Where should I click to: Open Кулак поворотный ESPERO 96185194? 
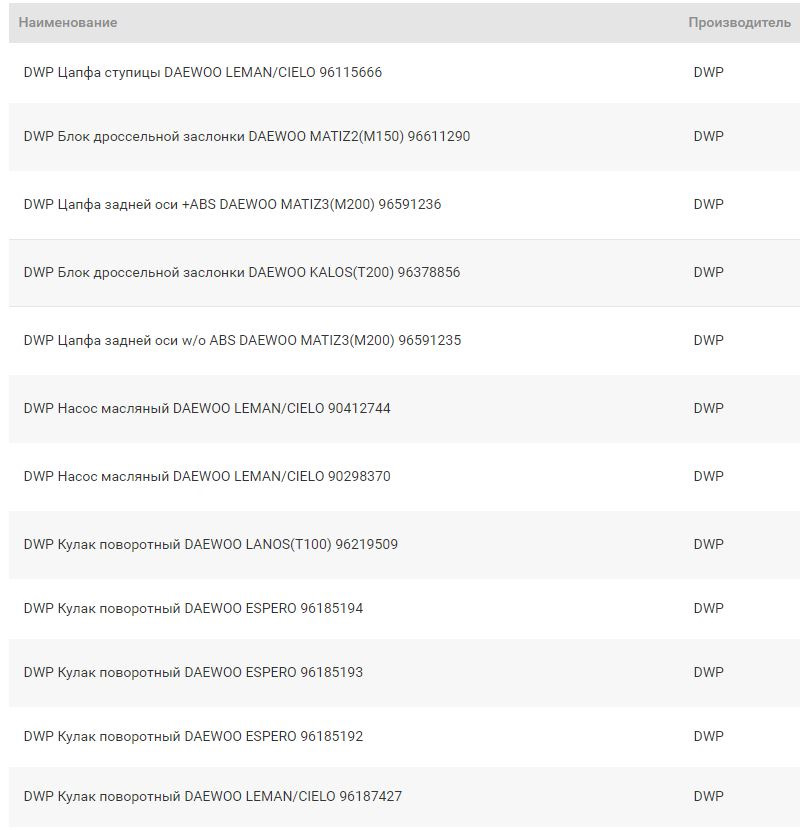193,608
